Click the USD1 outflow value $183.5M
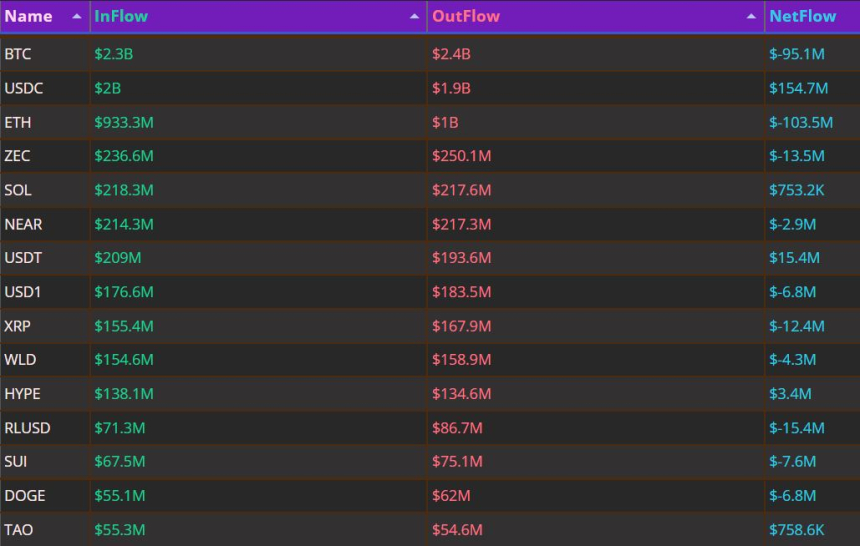Screen dimensions: 860x546 (462, 292)
